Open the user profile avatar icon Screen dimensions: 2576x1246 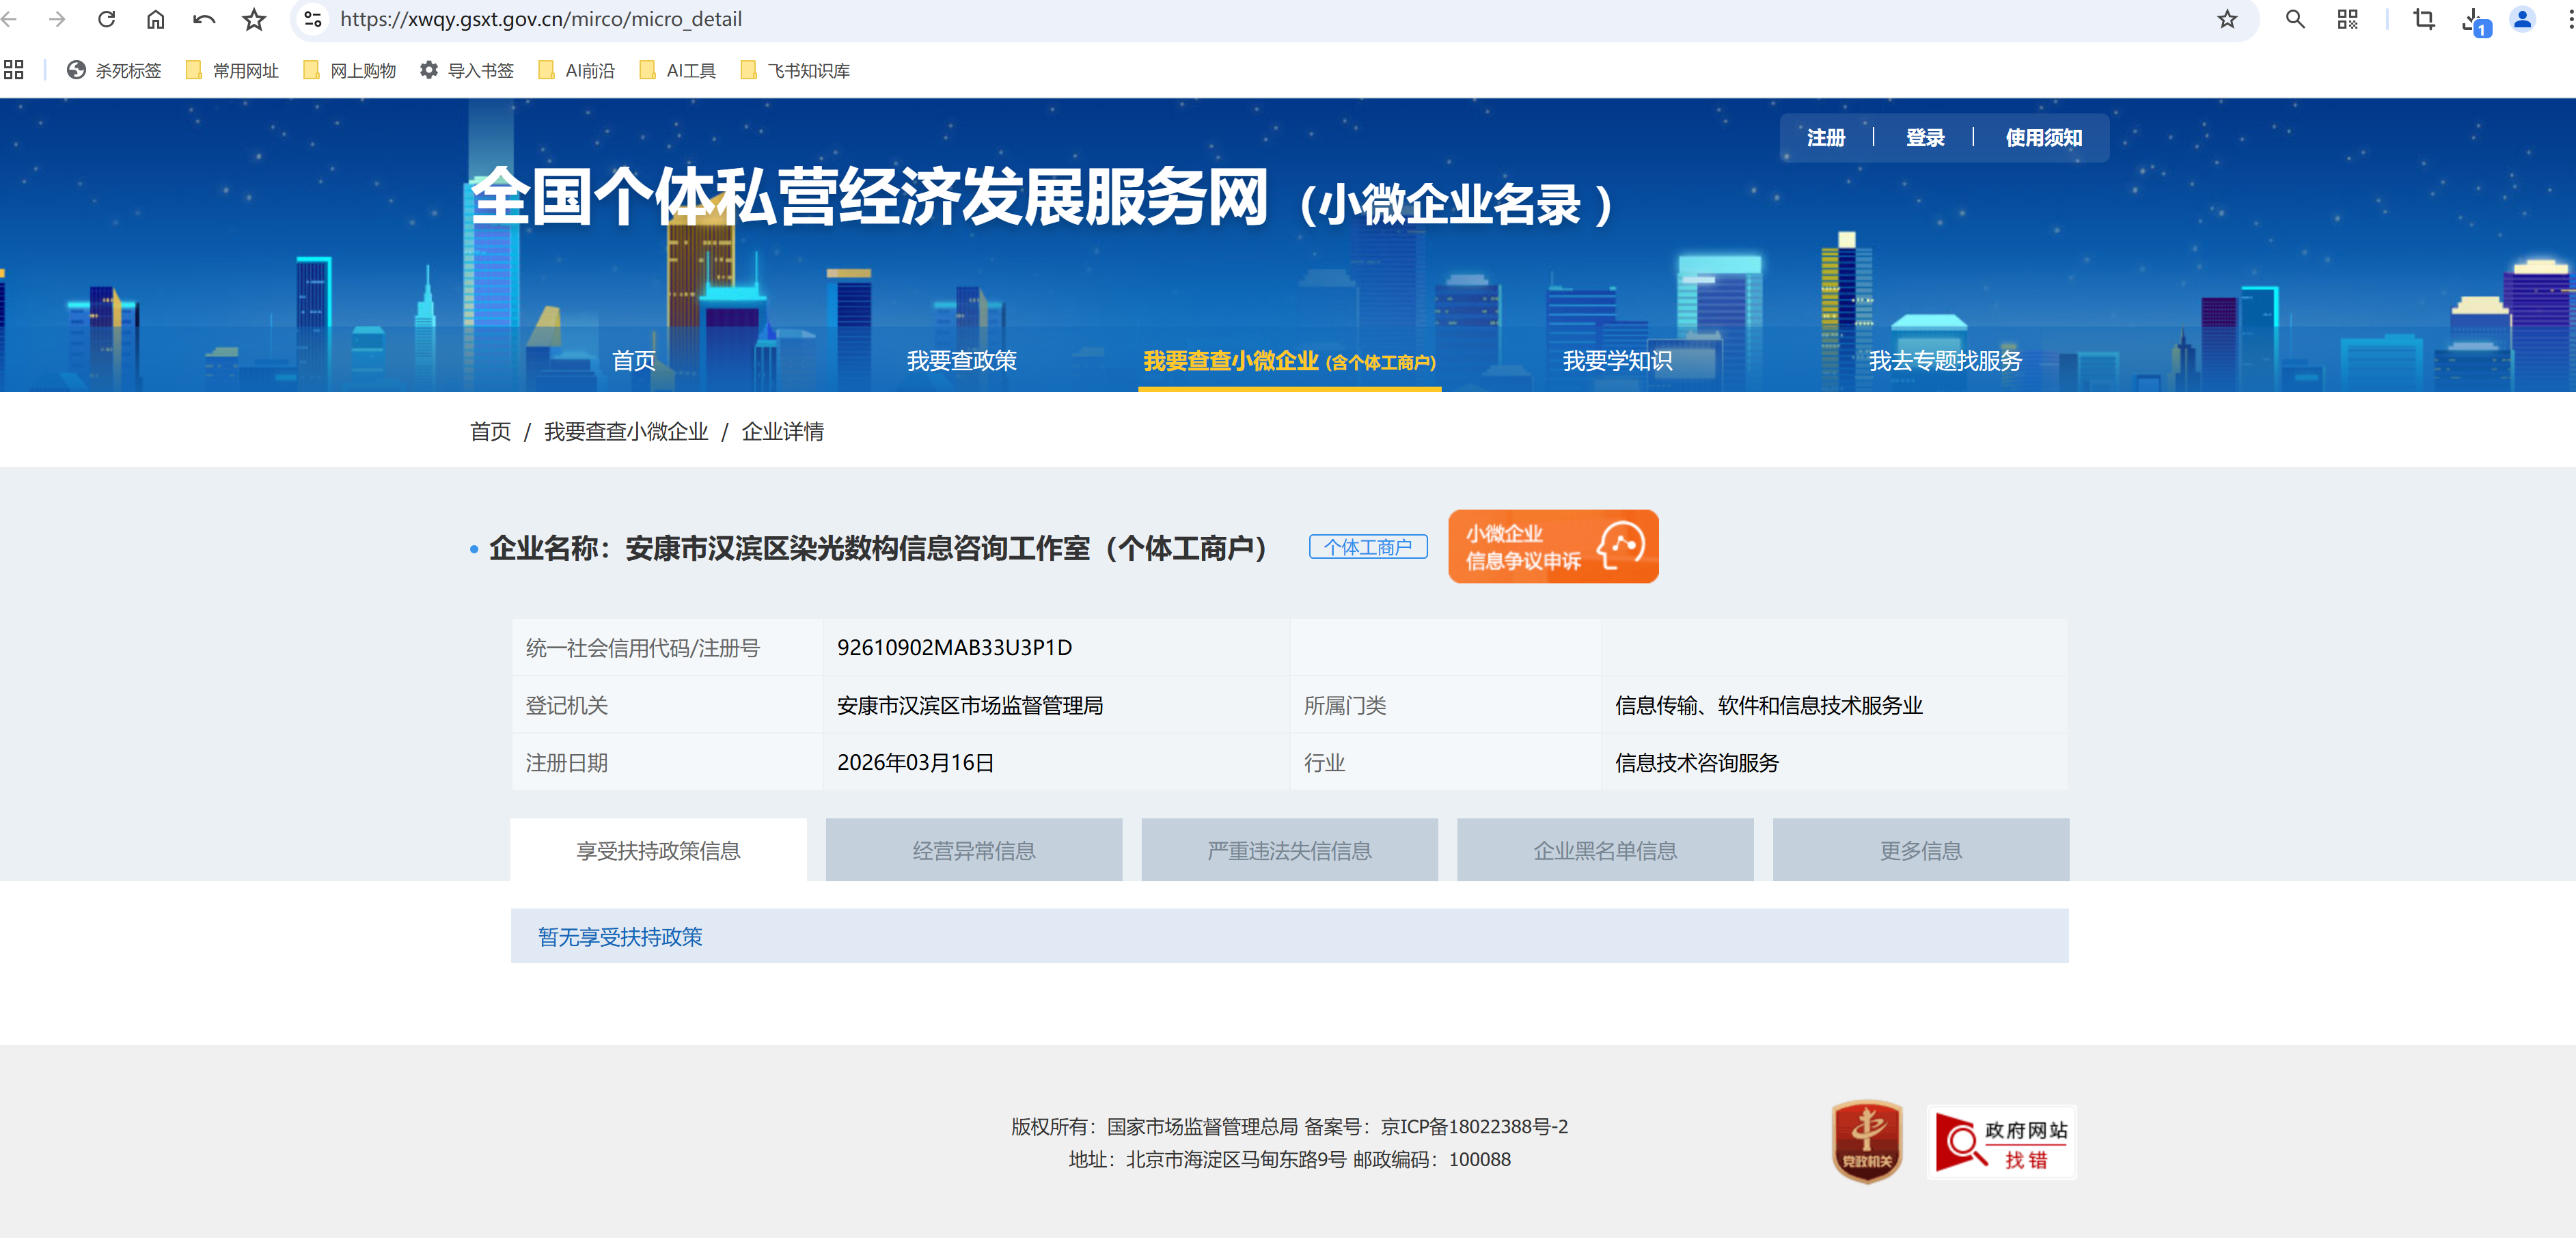tap(2522, 19)
